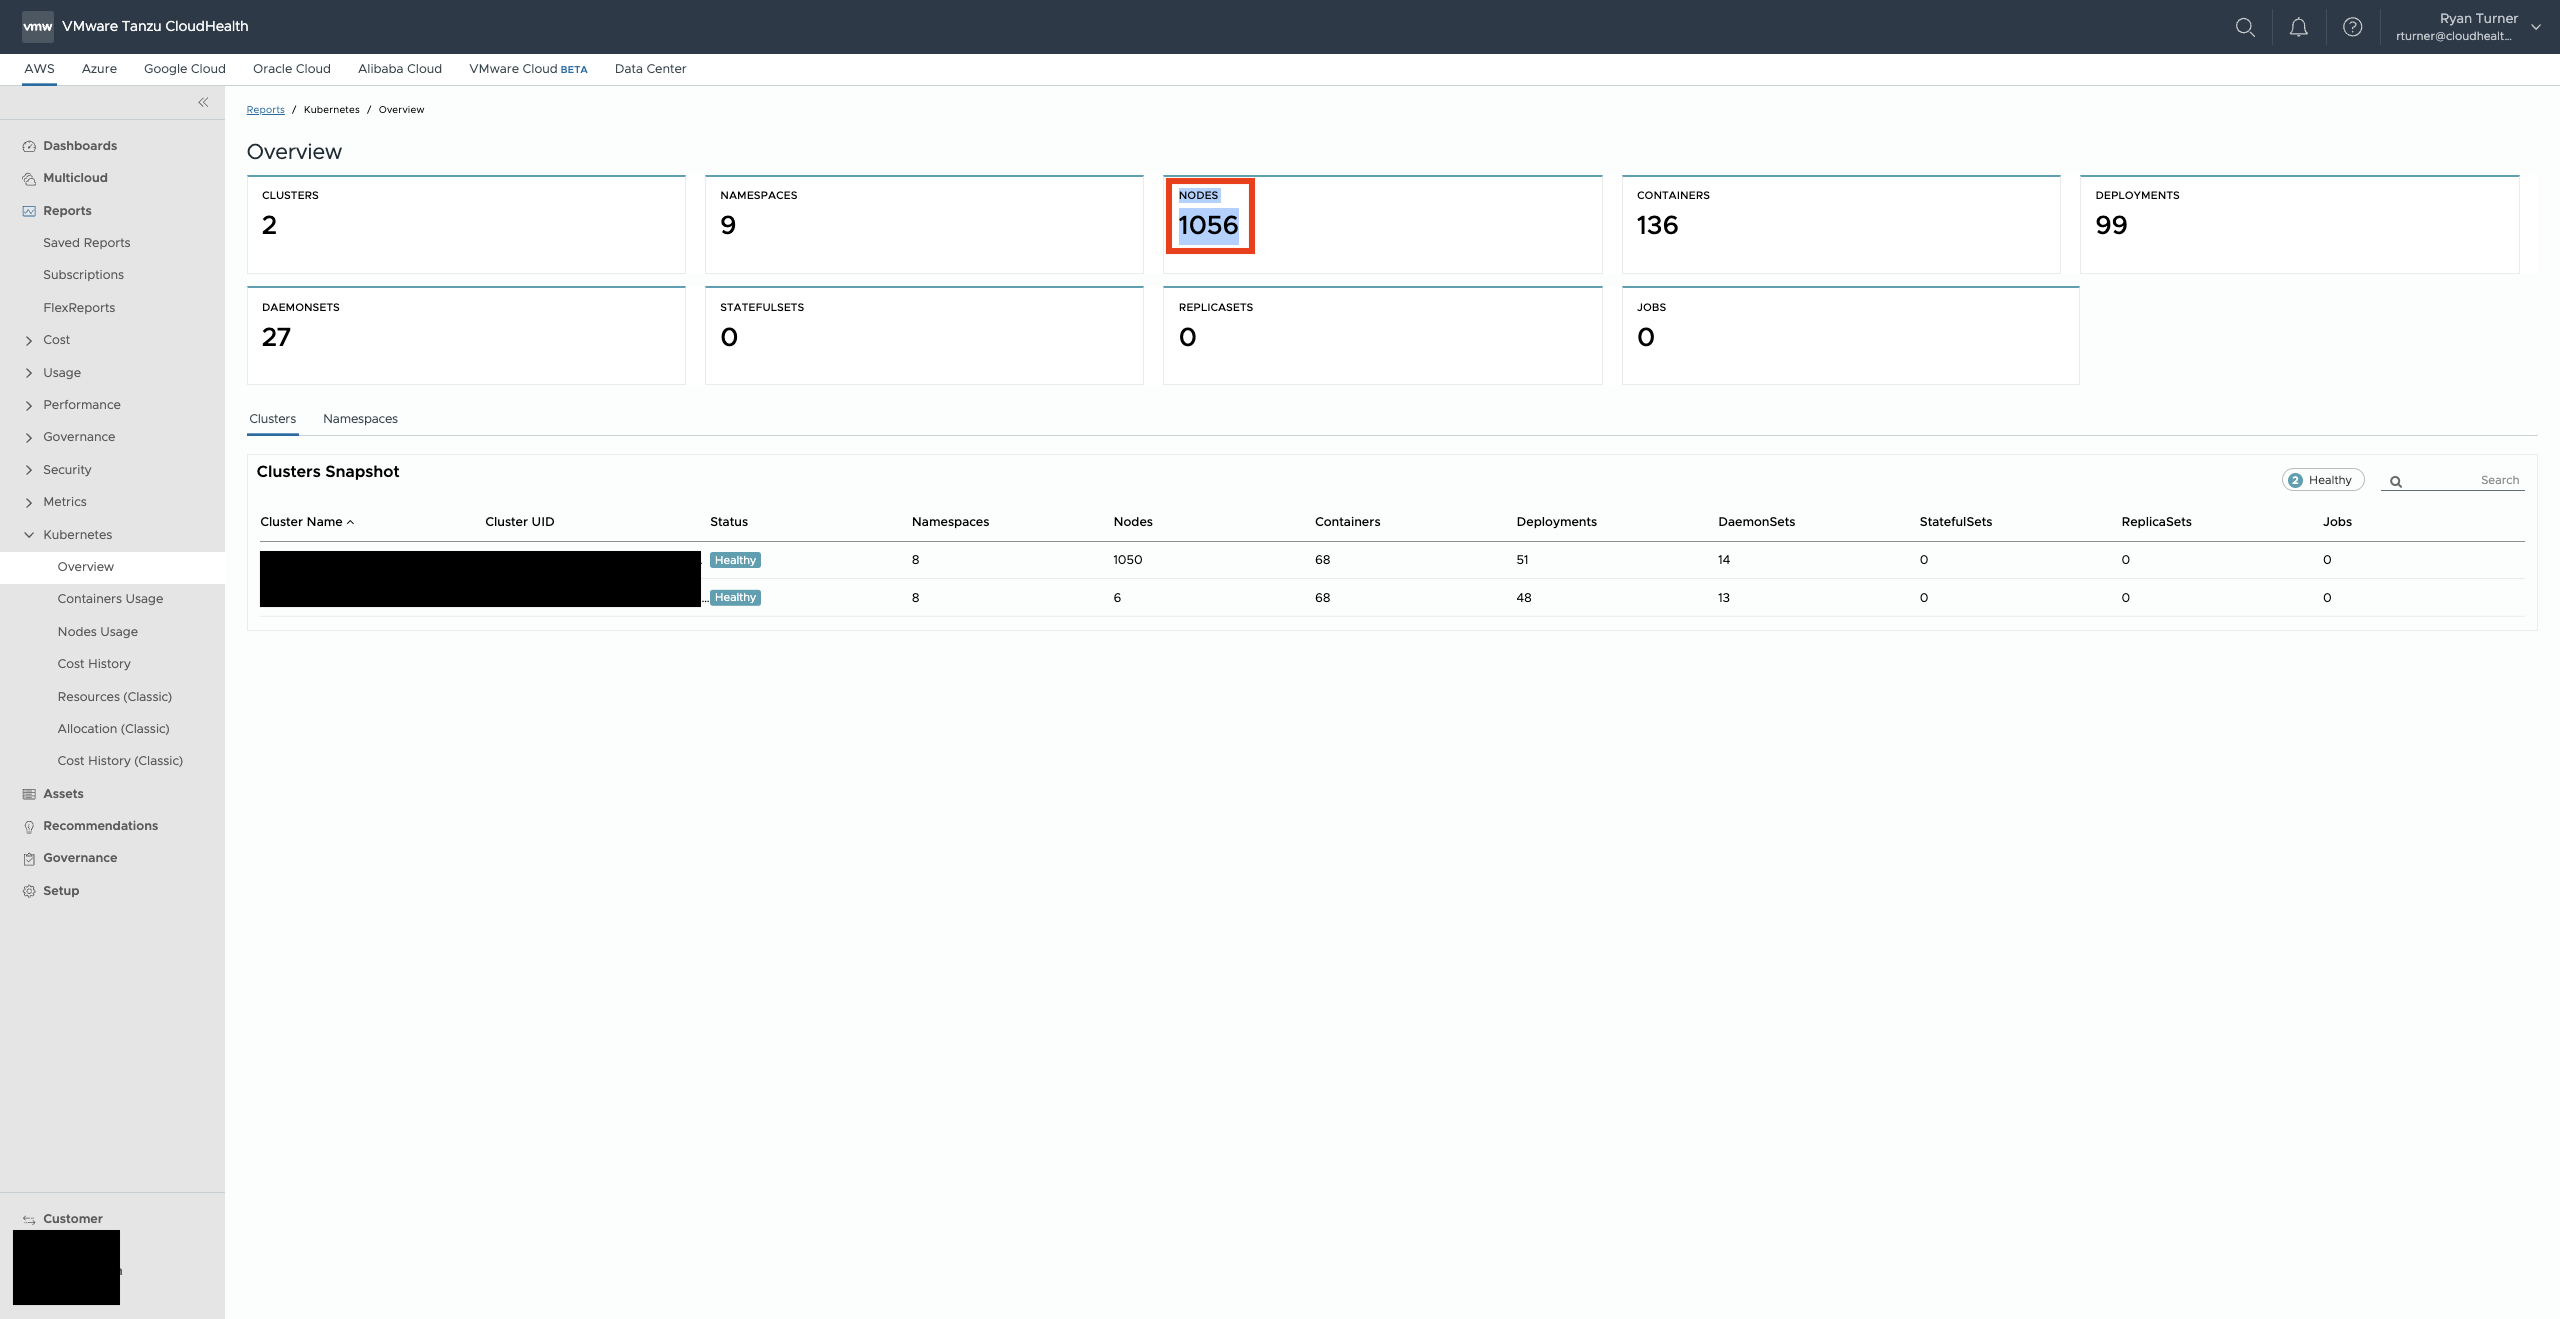This screenshot has height=1319, width=2560.
Task: Open Nodes Usage report
Action: click(x=98, y=632)
